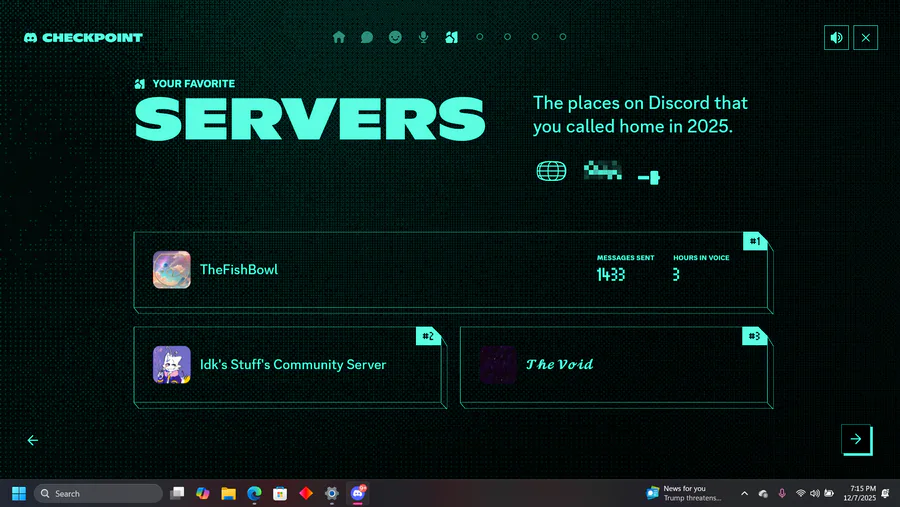Screen dimensions: 900x507
Task: Jump to the chat bubble step
Action: [x=367, y=37]
